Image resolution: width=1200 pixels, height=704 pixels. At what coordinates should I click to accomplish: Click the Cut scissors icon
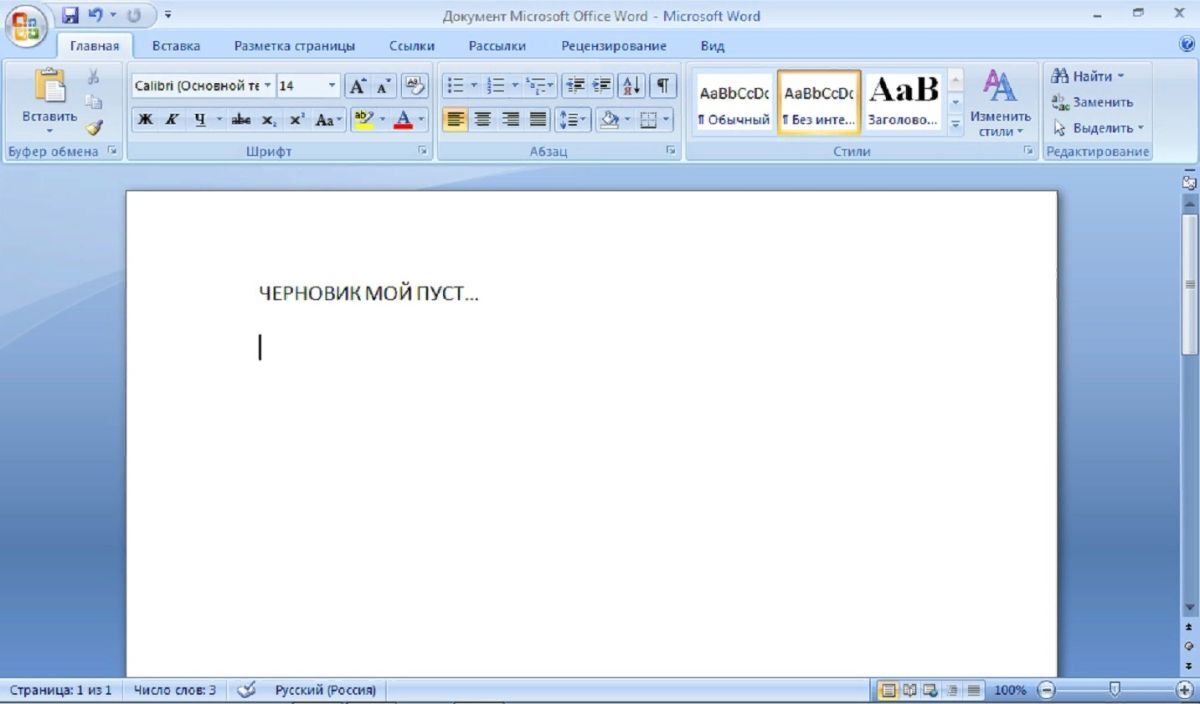click(x=93, y=77)
